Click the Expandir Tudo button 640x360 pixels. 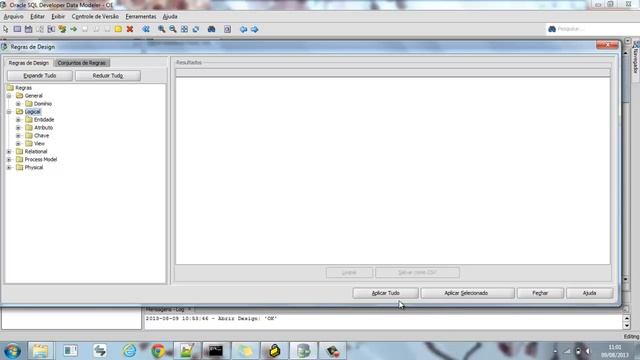(40, 76)
